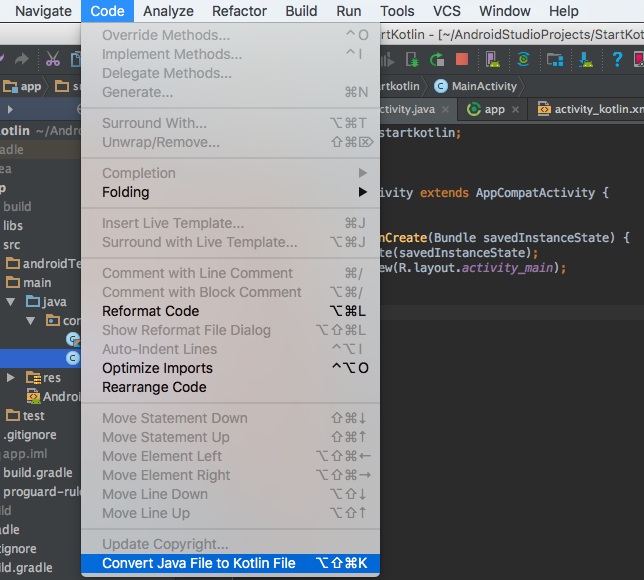This screenshot has width=644, height=580.
Task: Open the VCS menu
Action: pos(447,11)
